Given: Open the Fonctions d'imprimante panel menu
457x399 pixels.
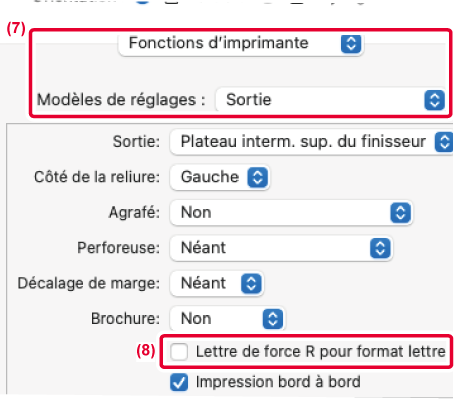Looking at the screenshot, I should (x=240, y=44).
